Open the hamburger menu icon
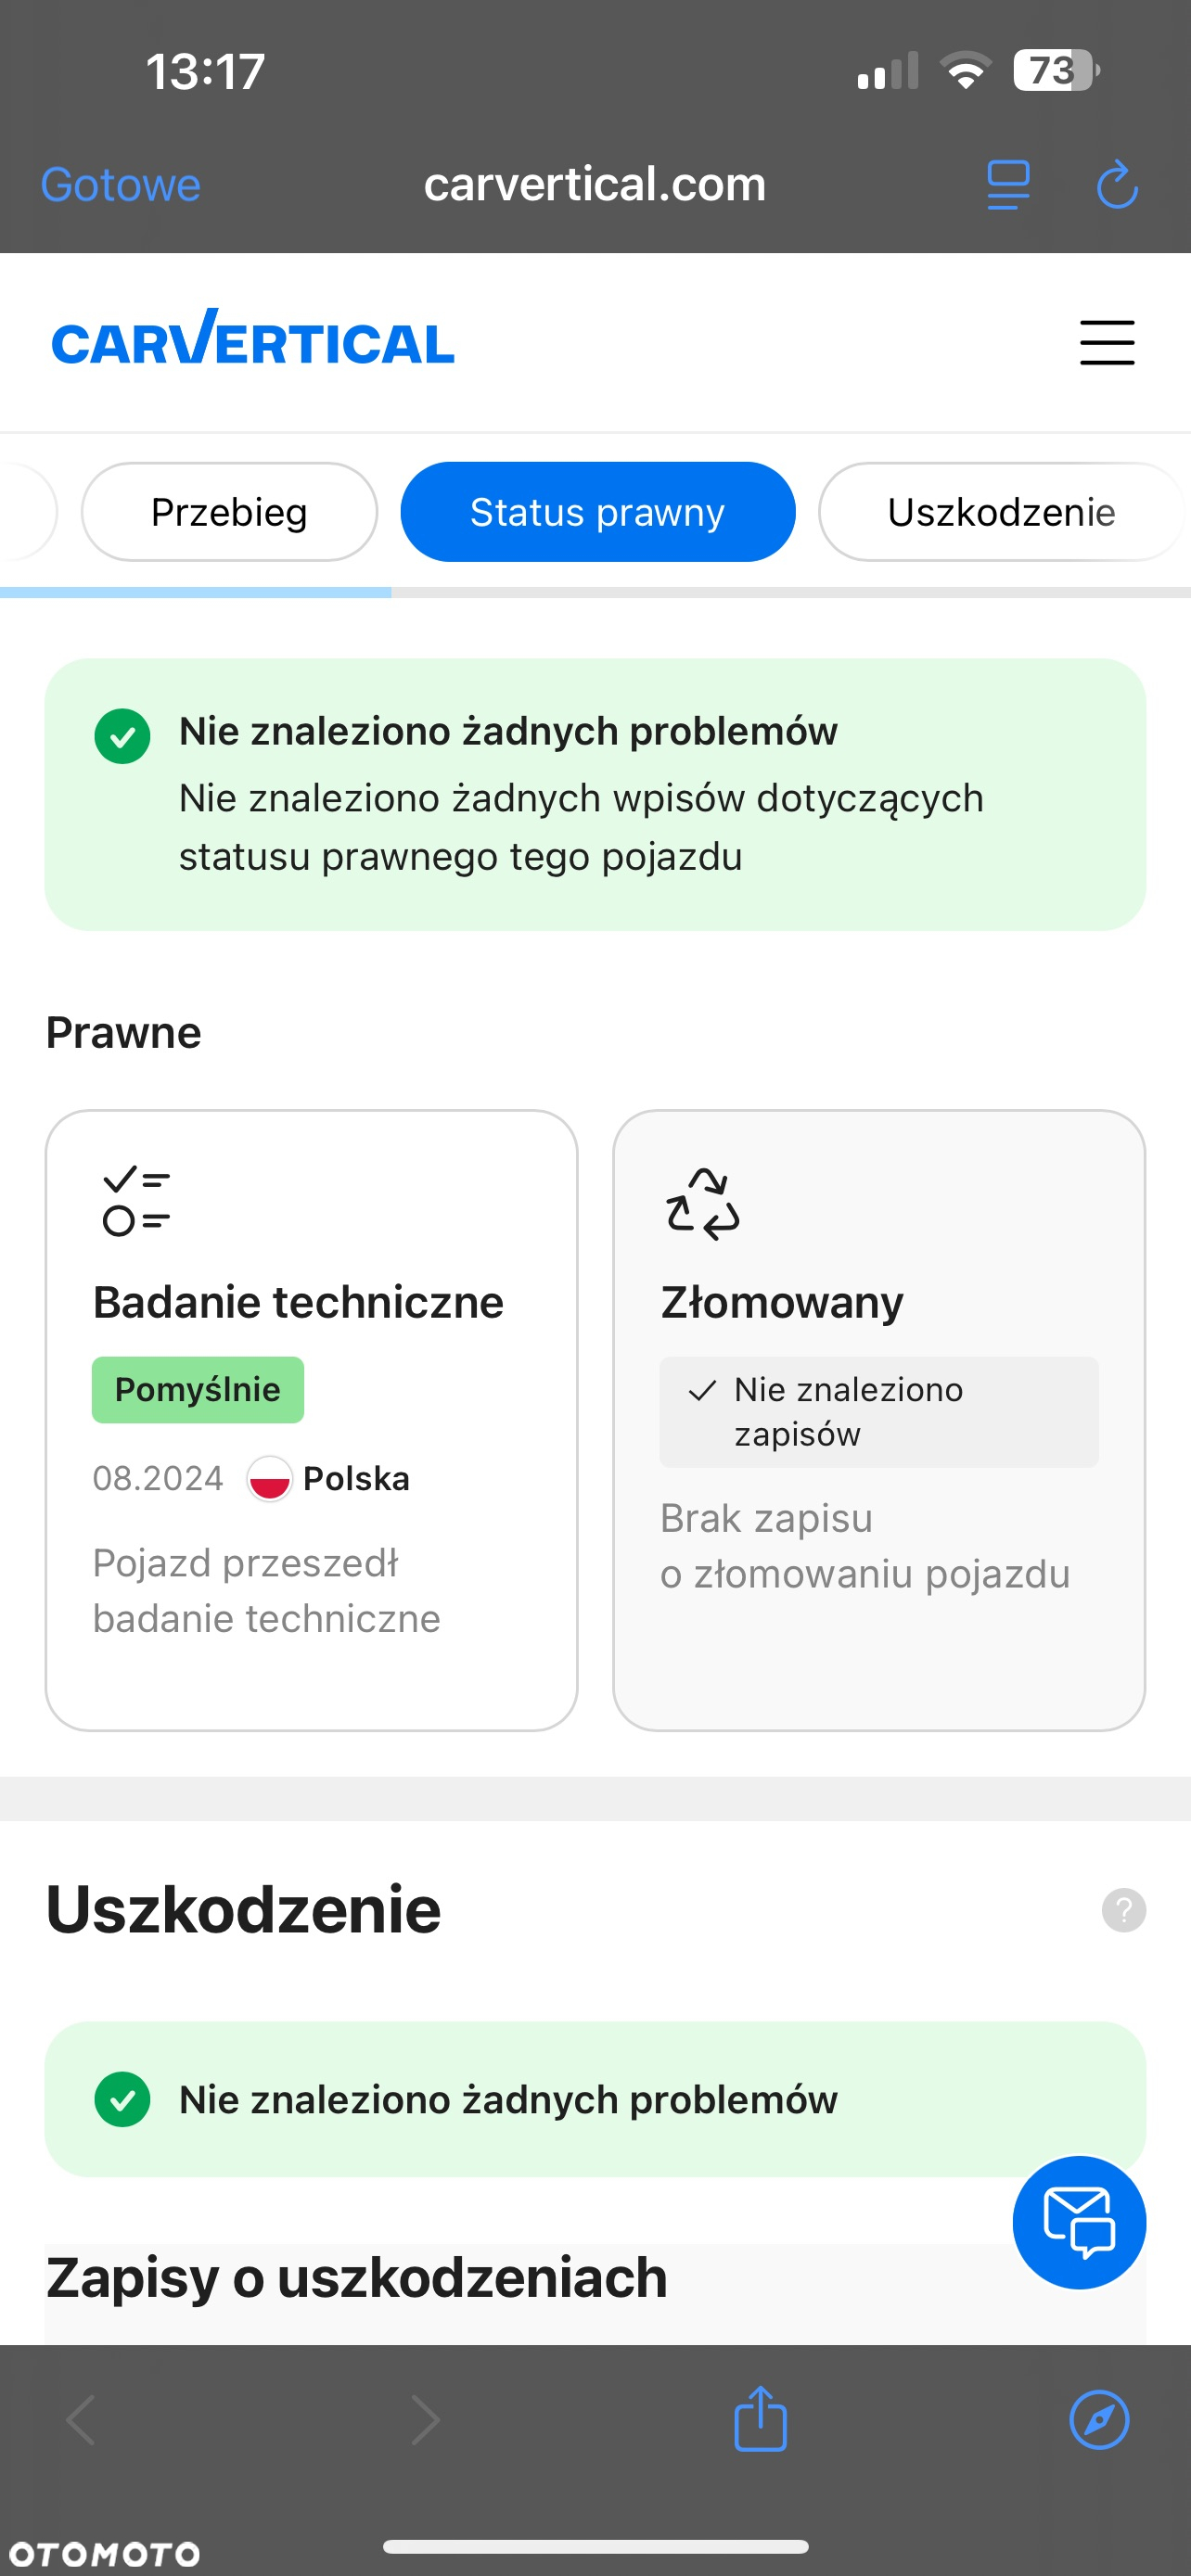The width and height of the screenshot is (1191, 2576). pyautogui.click(x=1107, y=343)
